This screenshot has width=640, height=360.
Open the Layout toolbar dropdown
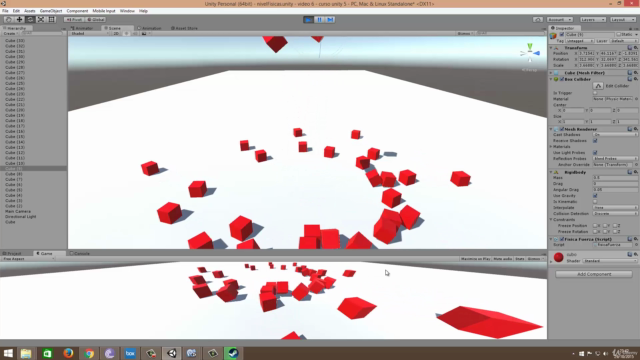623,20
